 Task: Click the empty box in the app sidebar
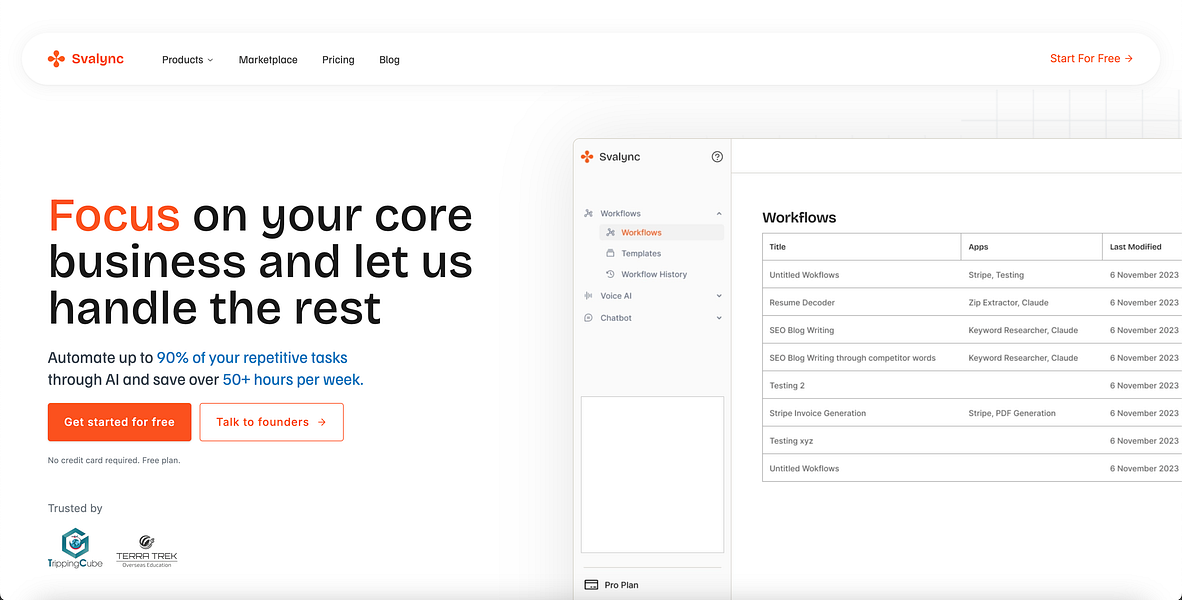pyautogui.click(x=652, y=475)
